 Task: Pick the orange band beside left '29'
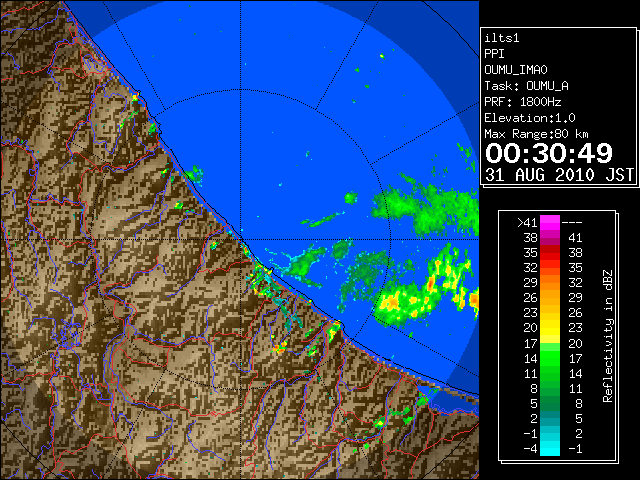(x=550, y=283)
